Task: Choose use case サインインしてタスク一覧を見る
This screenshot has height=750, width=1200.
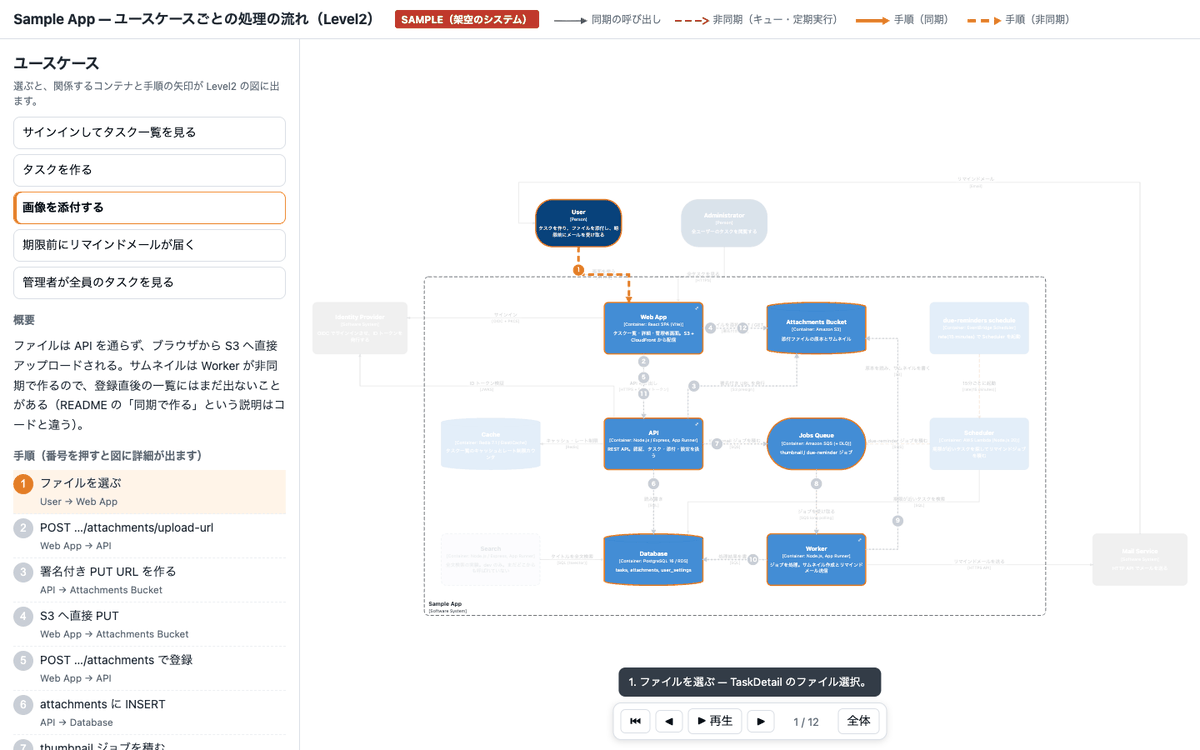Action: [x=149, y=133]
